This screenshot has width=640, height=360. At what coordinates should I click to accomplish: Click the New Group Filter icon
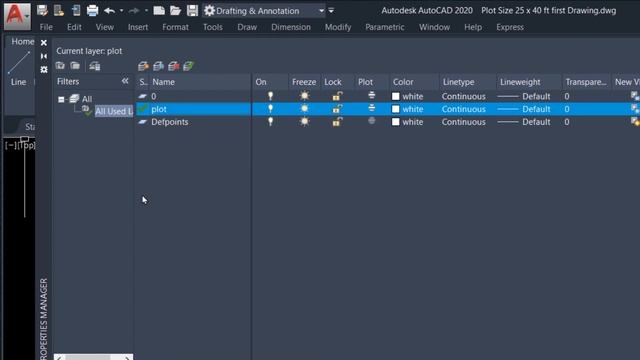coord(75,66)
